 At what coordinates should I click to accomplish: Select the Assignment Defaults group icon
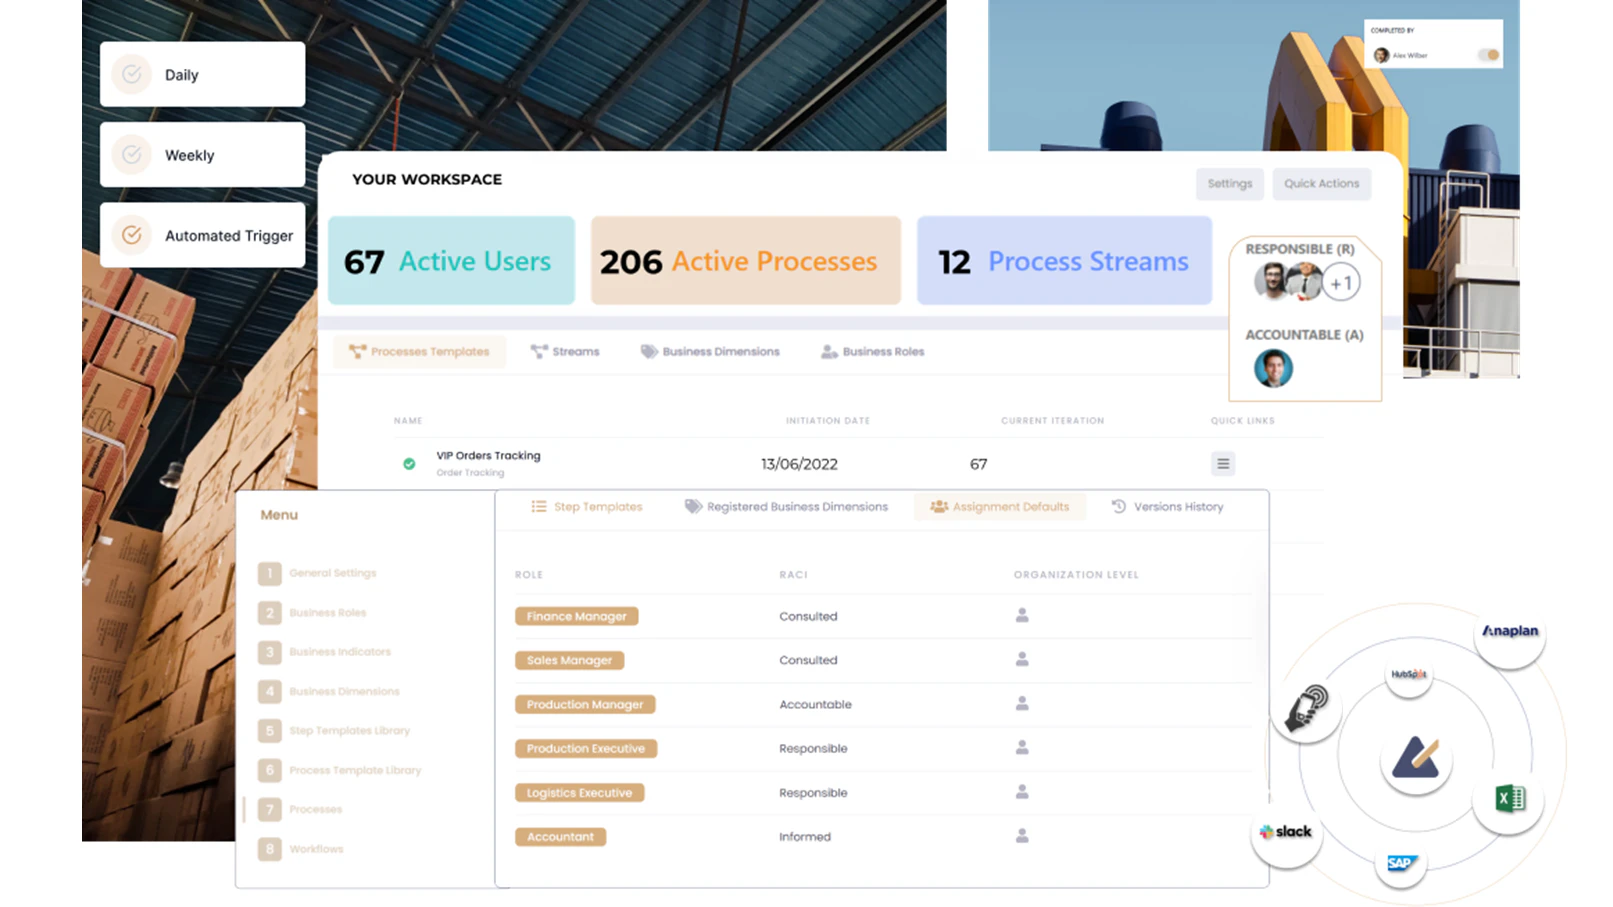point(938,507)
